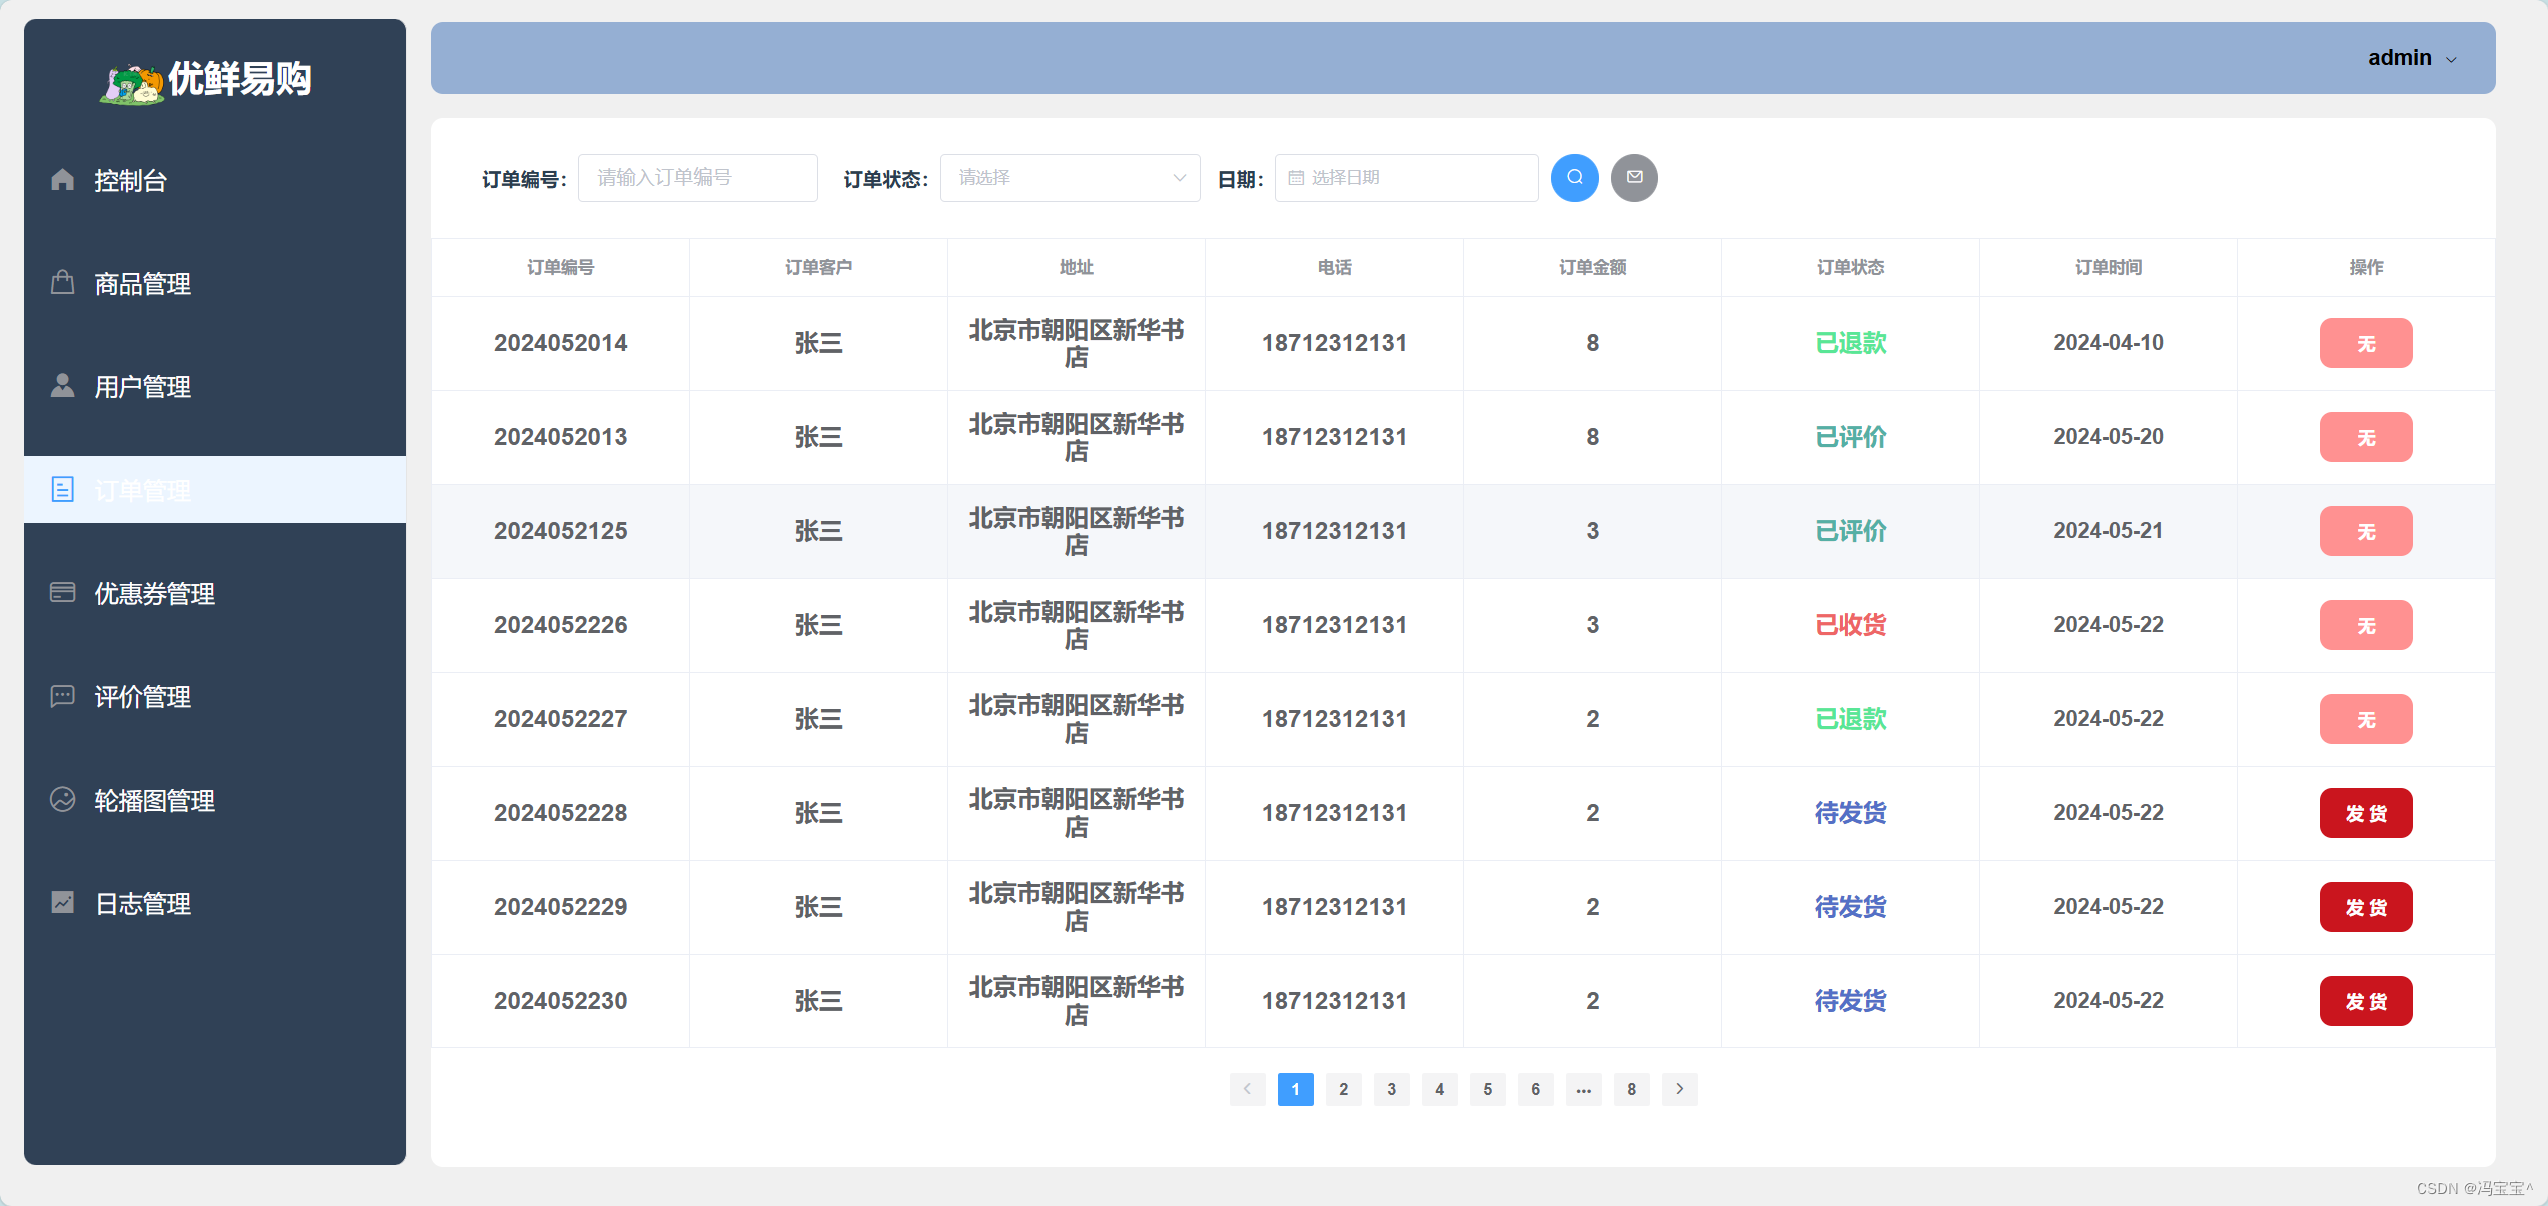The height and width of the screenshot is (1206, 2548).
Task: Click the 订单编号 input field
Action: [x=697, y=178]
